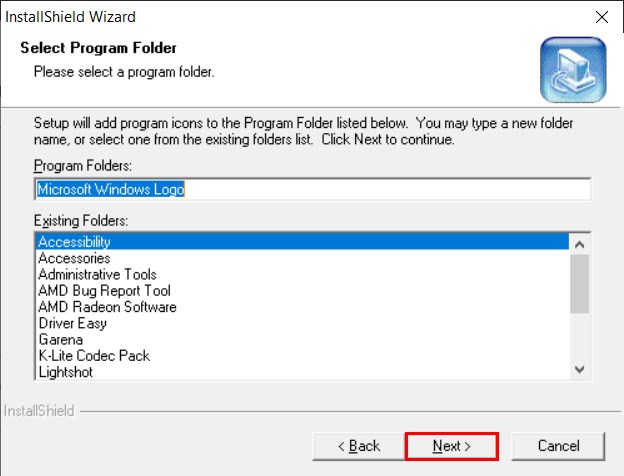The height and width of the screenshot is (476, 624).
Task: Choose the Administrative Tools folder
Action: [302, 275]
